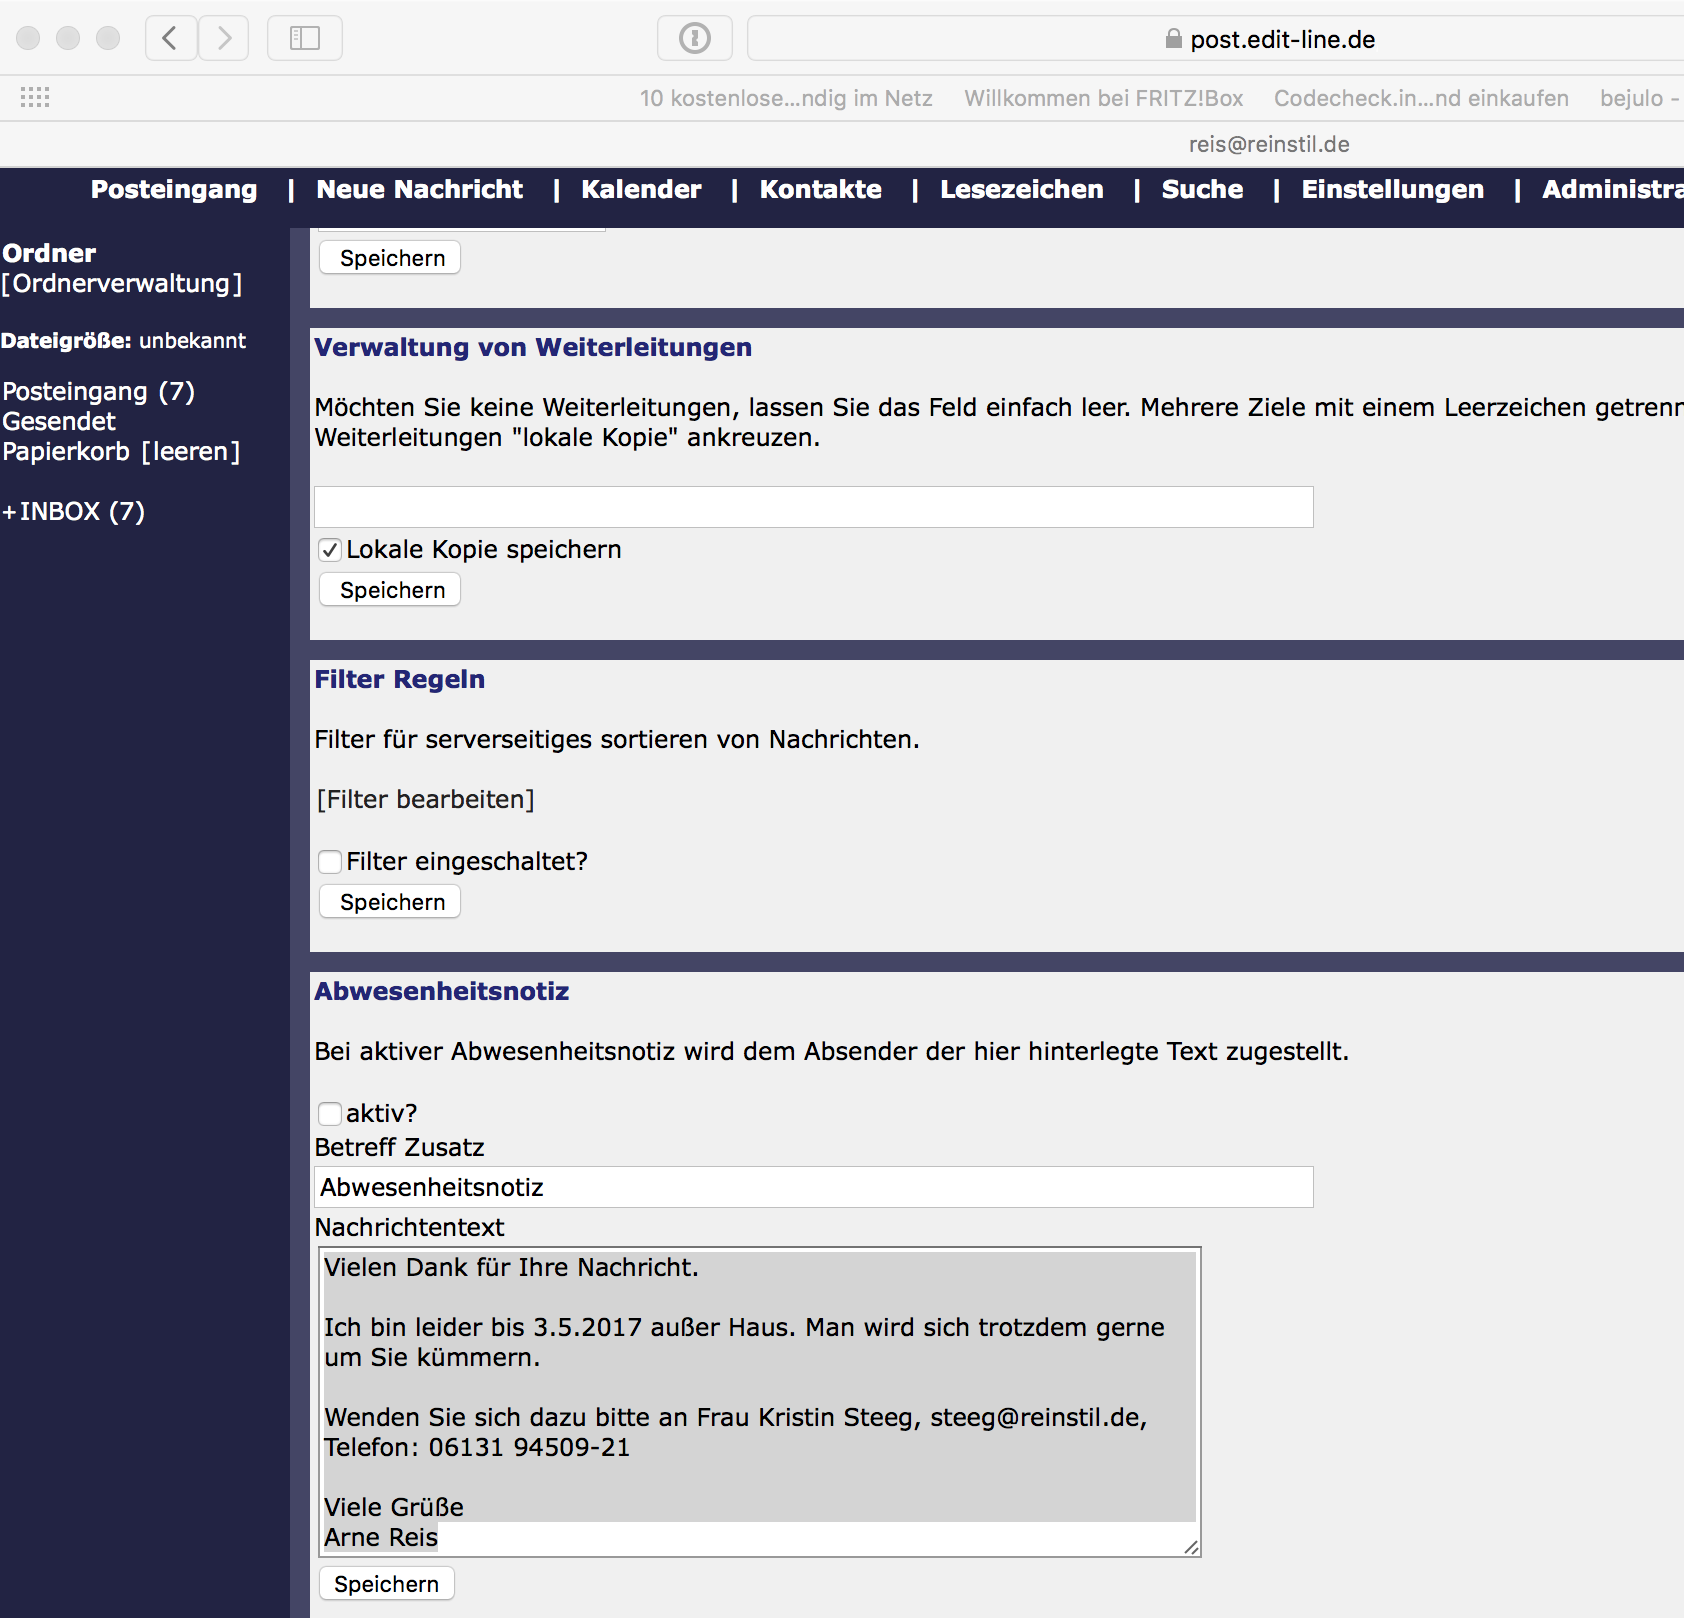Enable the Filter eingeschaltet checkbox
The image size is (1684, 1618).
[x=330, y=862]
